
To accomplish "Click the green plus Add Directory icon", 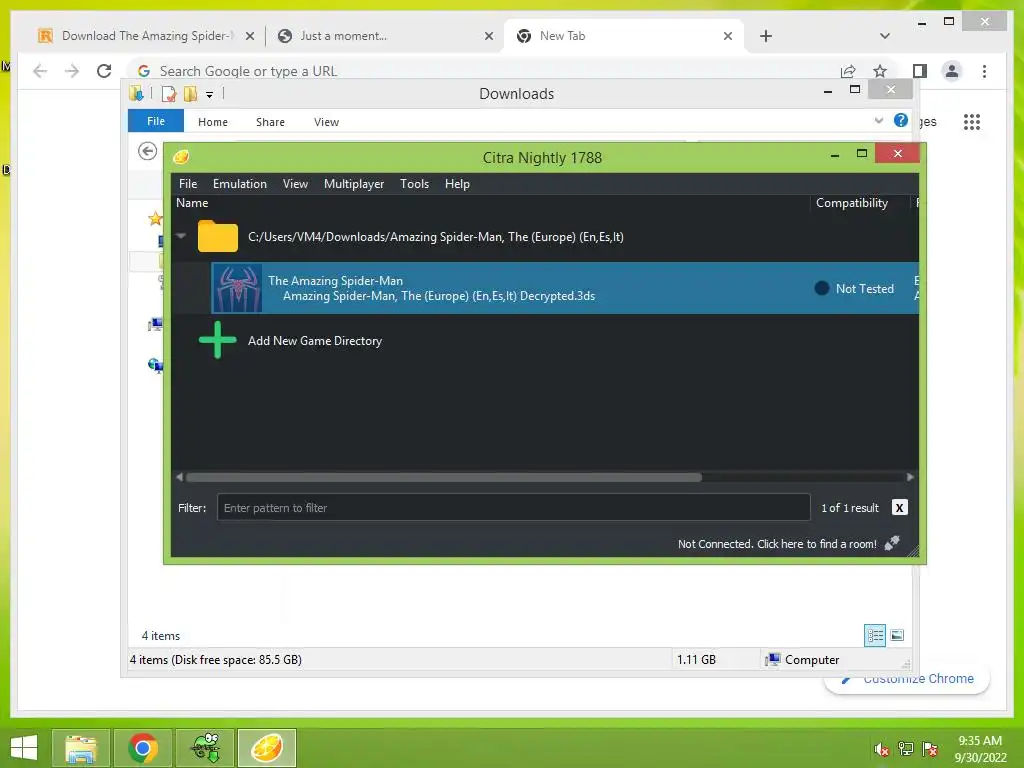I will (x=217, y=340).
